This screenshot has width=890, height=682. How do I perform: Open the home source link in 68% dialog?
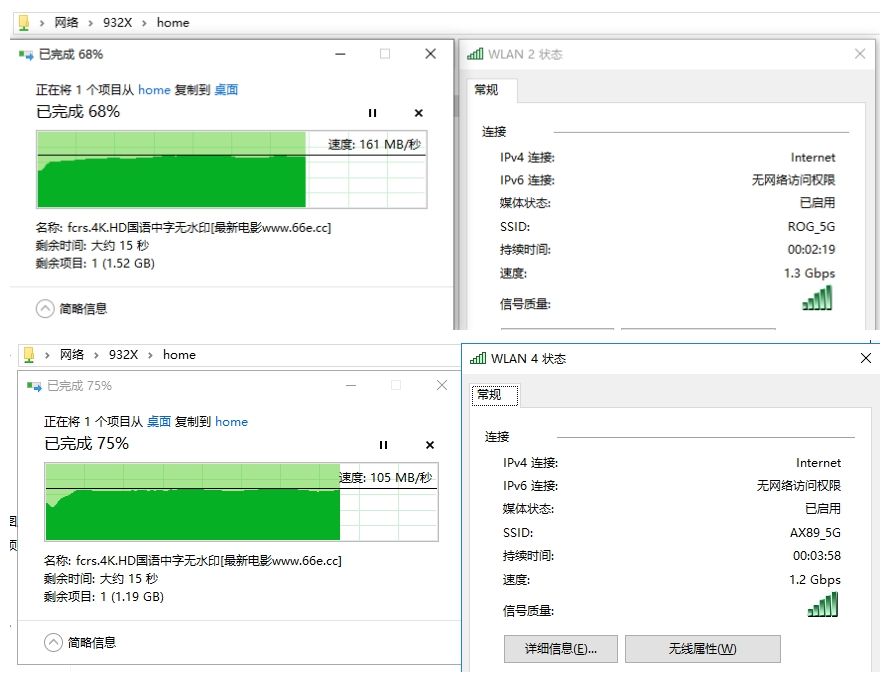154,90
